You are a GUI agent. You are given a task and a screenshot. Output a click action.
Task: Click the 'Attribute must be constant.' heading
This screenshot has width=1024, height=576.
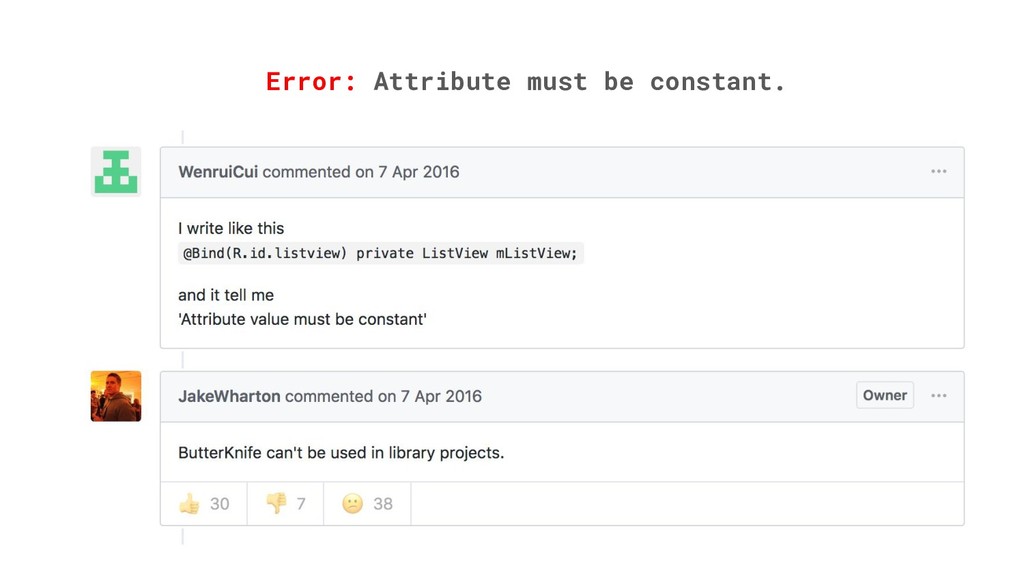pos(579,82)
